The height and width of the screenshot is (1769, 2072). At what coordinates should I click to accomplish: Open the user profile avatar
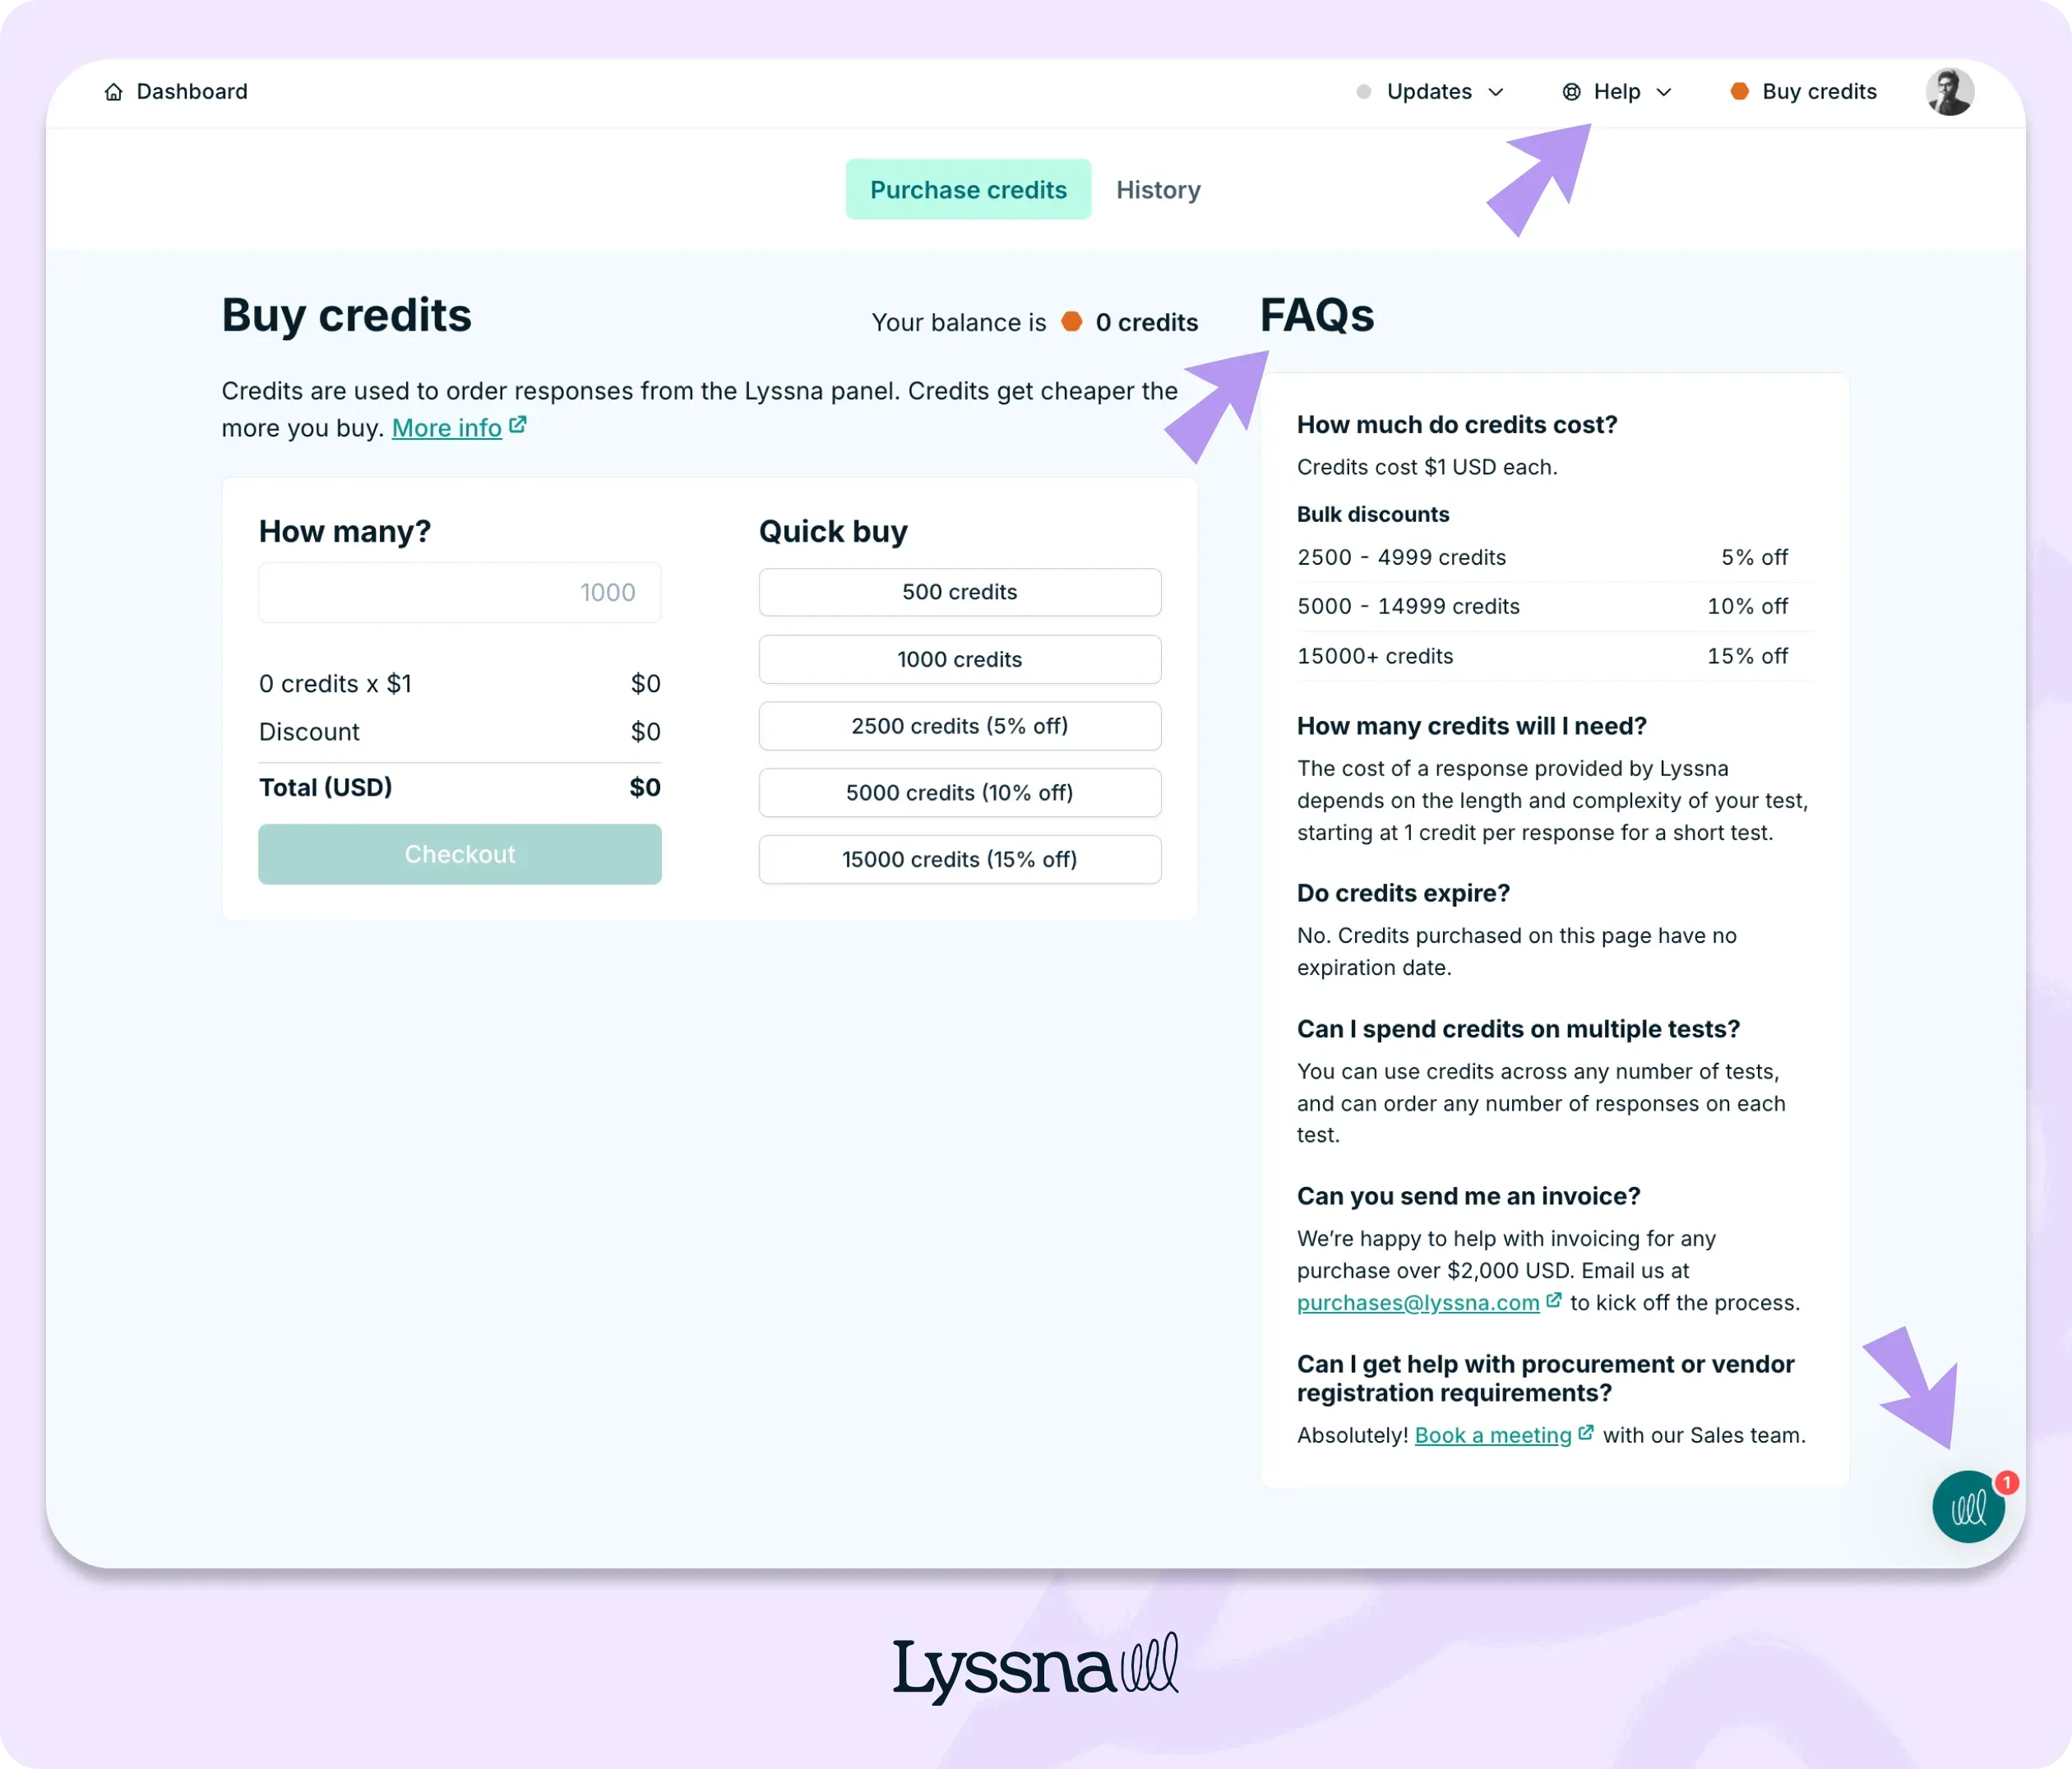[x=1948, y=92]
